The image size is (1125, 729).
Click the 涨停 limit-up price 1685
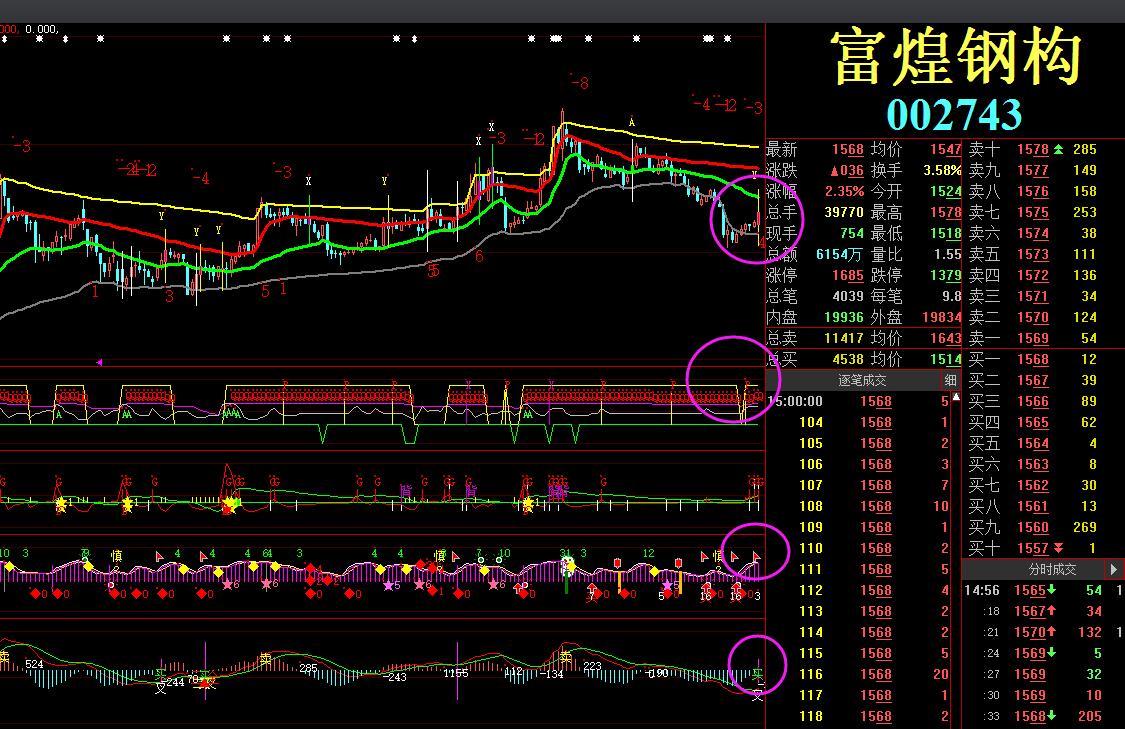point(847,275)
